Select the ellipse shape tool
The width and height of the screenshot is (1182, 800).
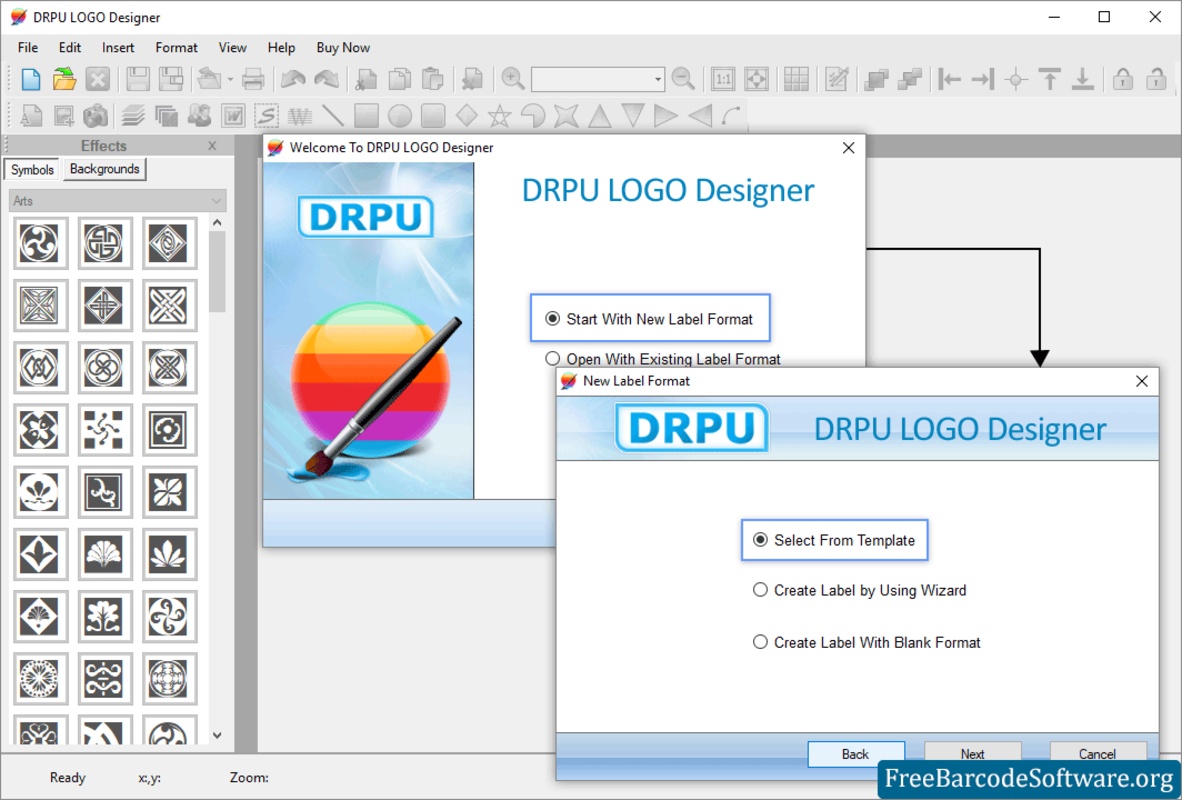(x=400, y=116)
